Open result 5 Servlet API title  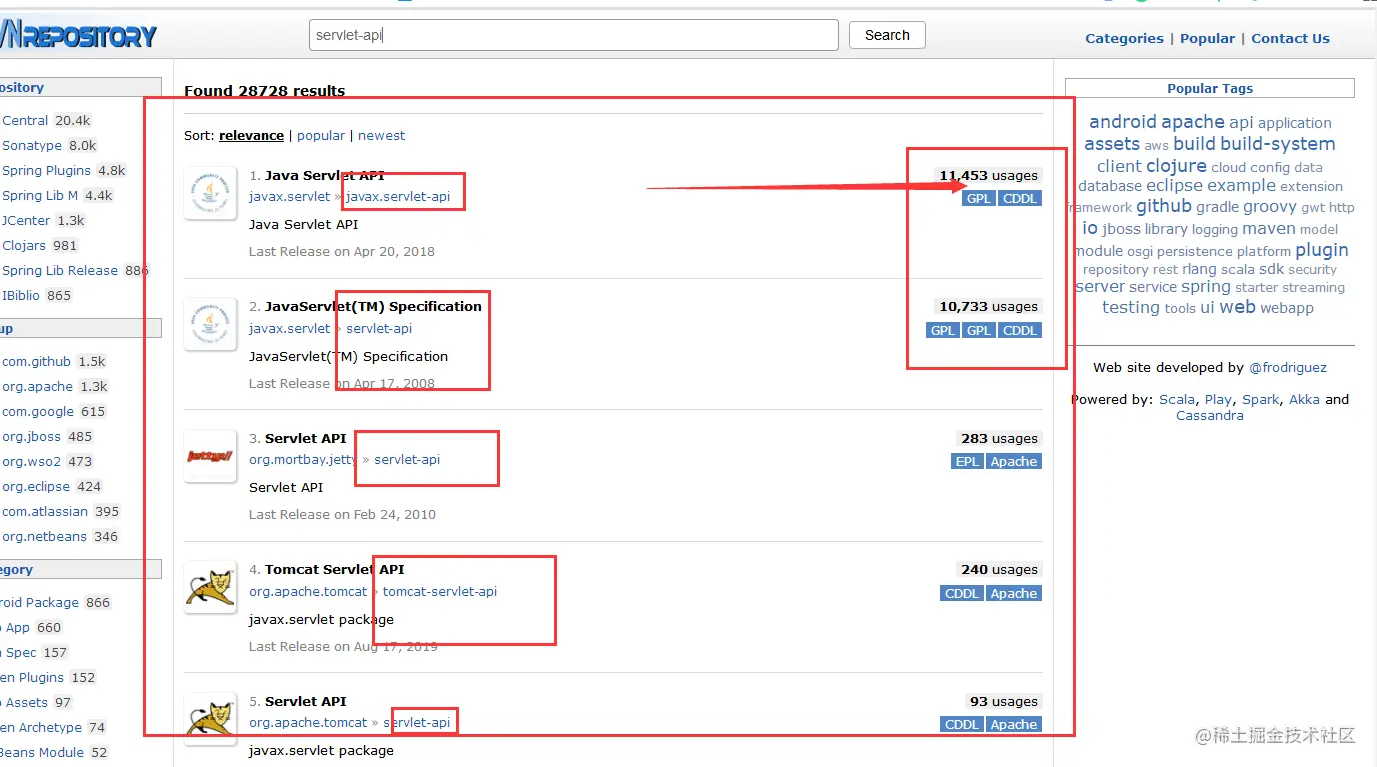pyautogui.click(x=306, y=701)
